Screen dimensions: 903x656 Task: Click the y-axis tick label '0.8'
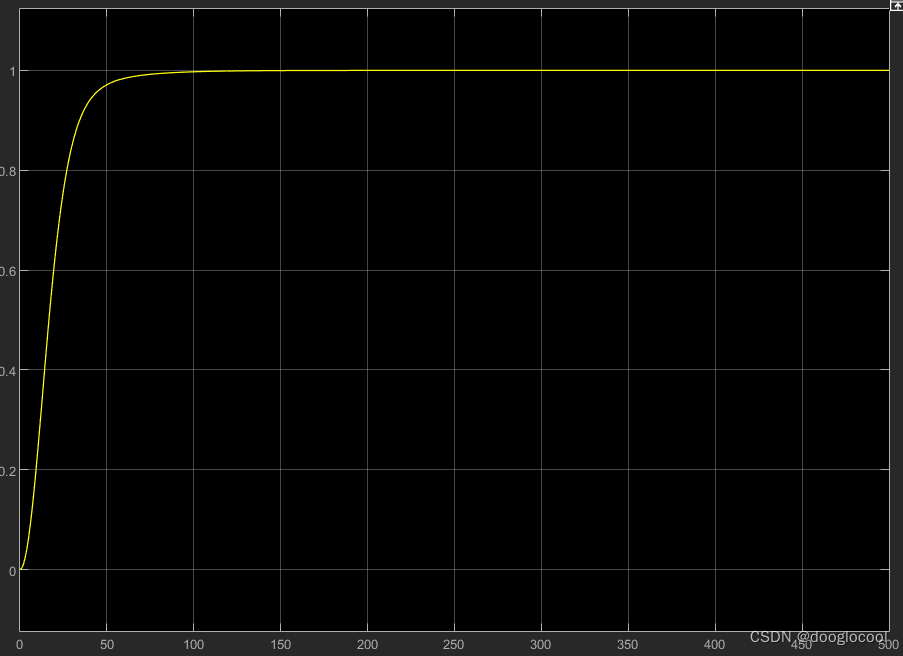7,172
